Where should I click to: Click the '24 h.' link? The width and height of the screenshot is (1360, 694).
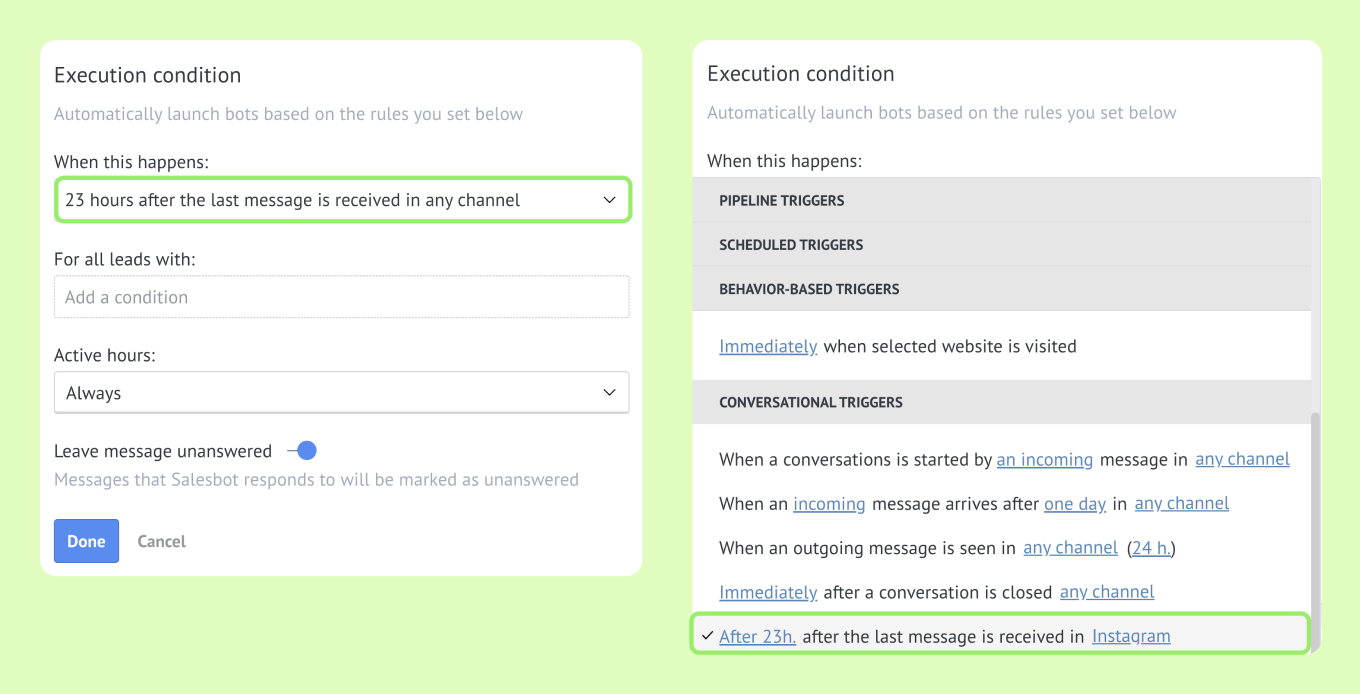click(x=1152, y=548)
